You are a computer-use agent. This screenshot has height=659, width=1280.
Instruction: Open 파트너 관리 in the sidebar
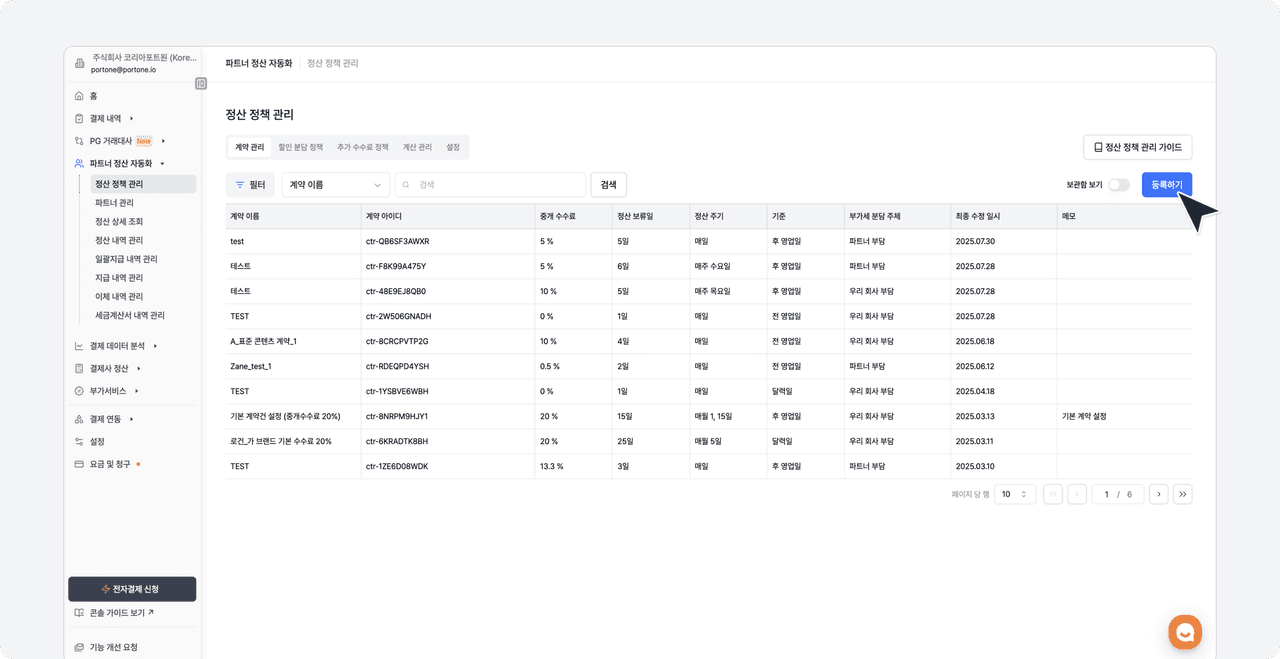[114, 203]
